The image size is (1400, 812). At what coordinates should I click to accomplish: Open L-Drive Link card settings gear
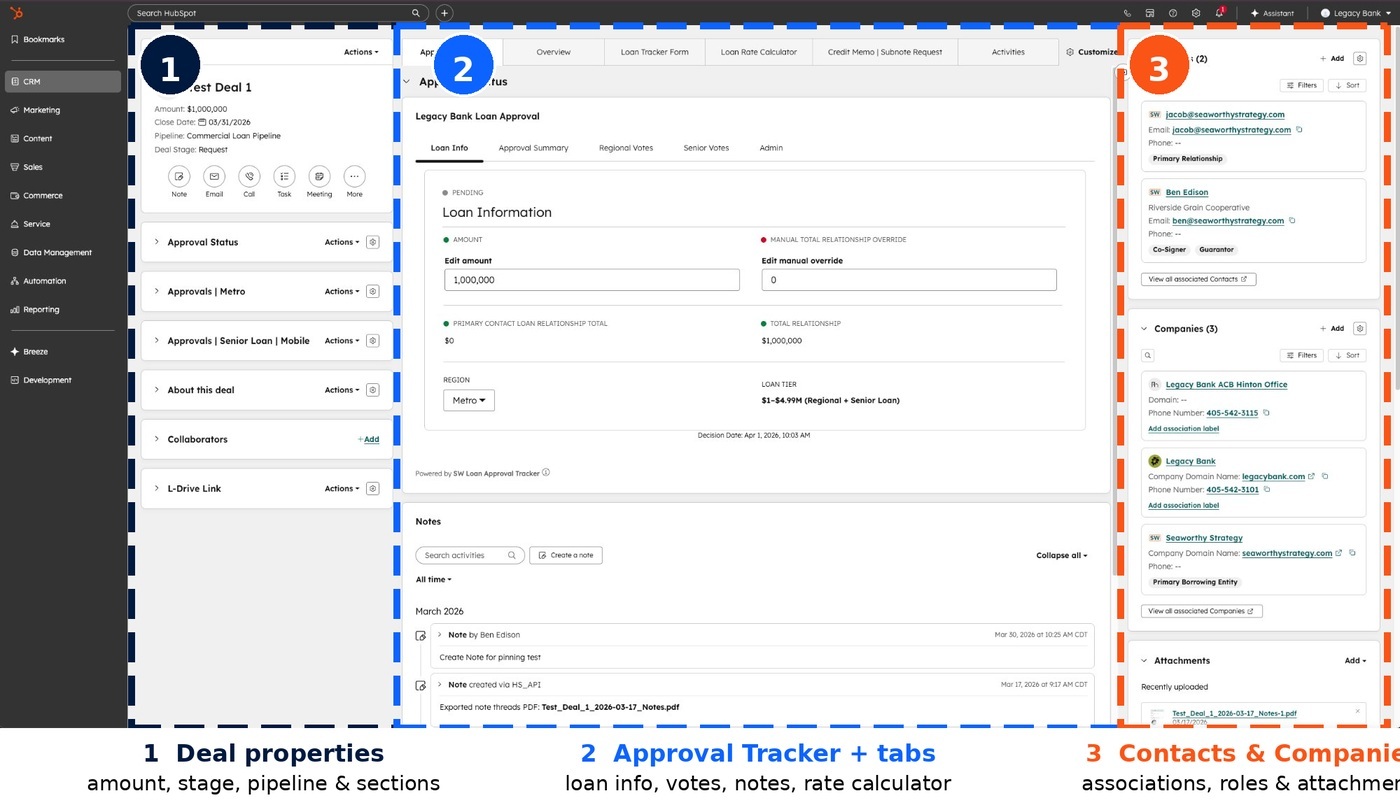tap(373, 489)
